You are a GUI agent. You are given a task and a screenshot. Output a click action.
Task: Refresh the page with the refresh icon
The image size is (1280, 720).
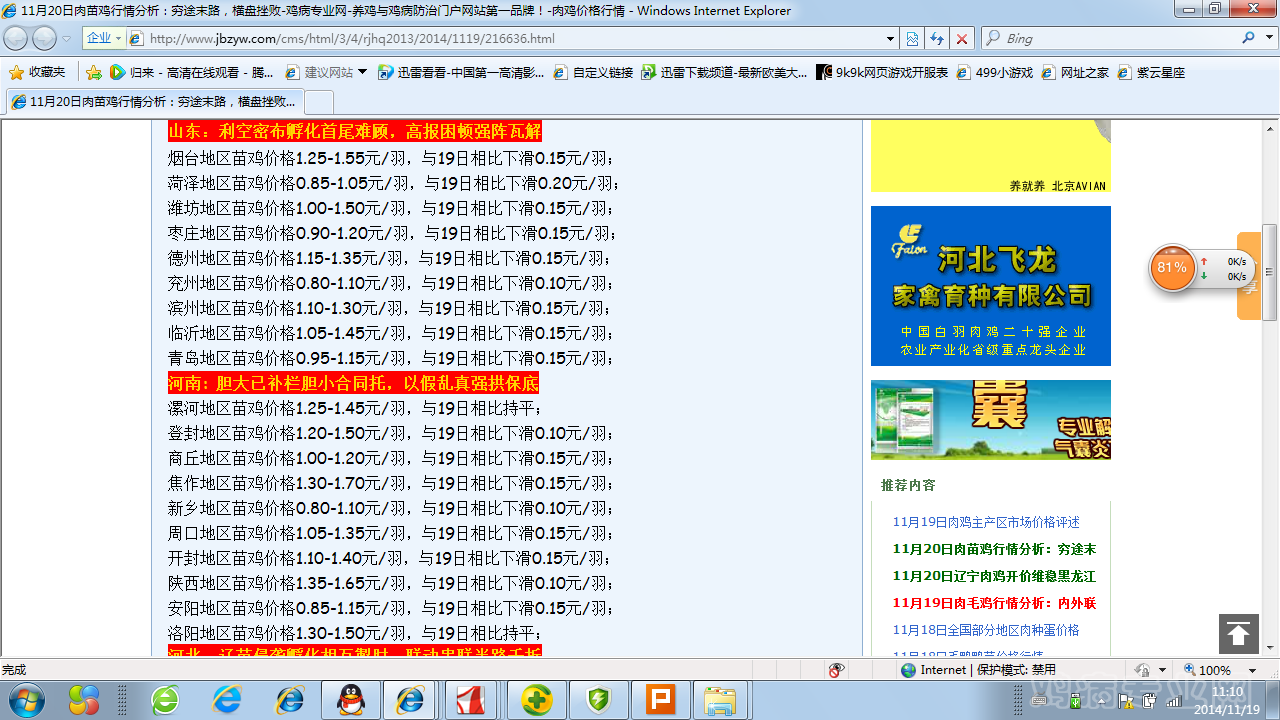pos(937,39)
